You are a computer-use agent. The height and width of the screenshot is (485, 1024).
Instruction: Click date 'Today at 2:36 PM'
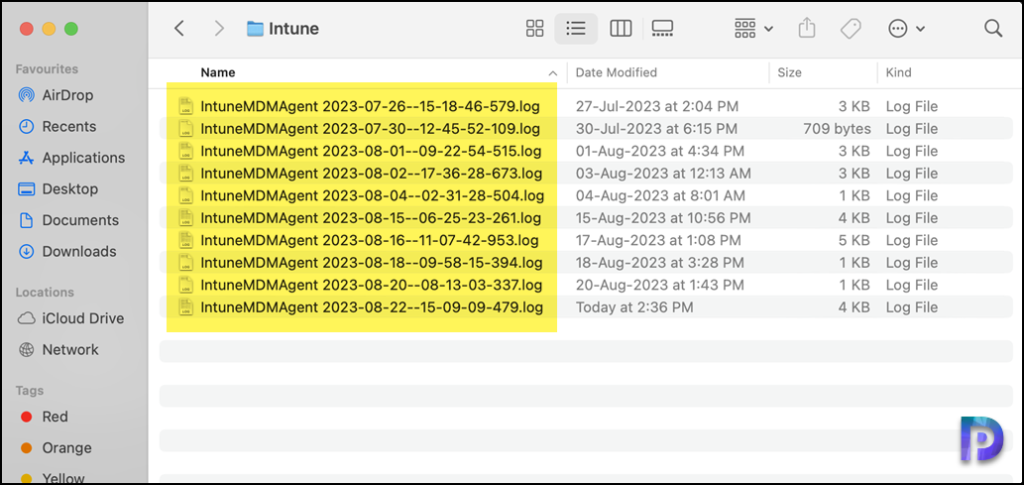[x=634, y=307]
